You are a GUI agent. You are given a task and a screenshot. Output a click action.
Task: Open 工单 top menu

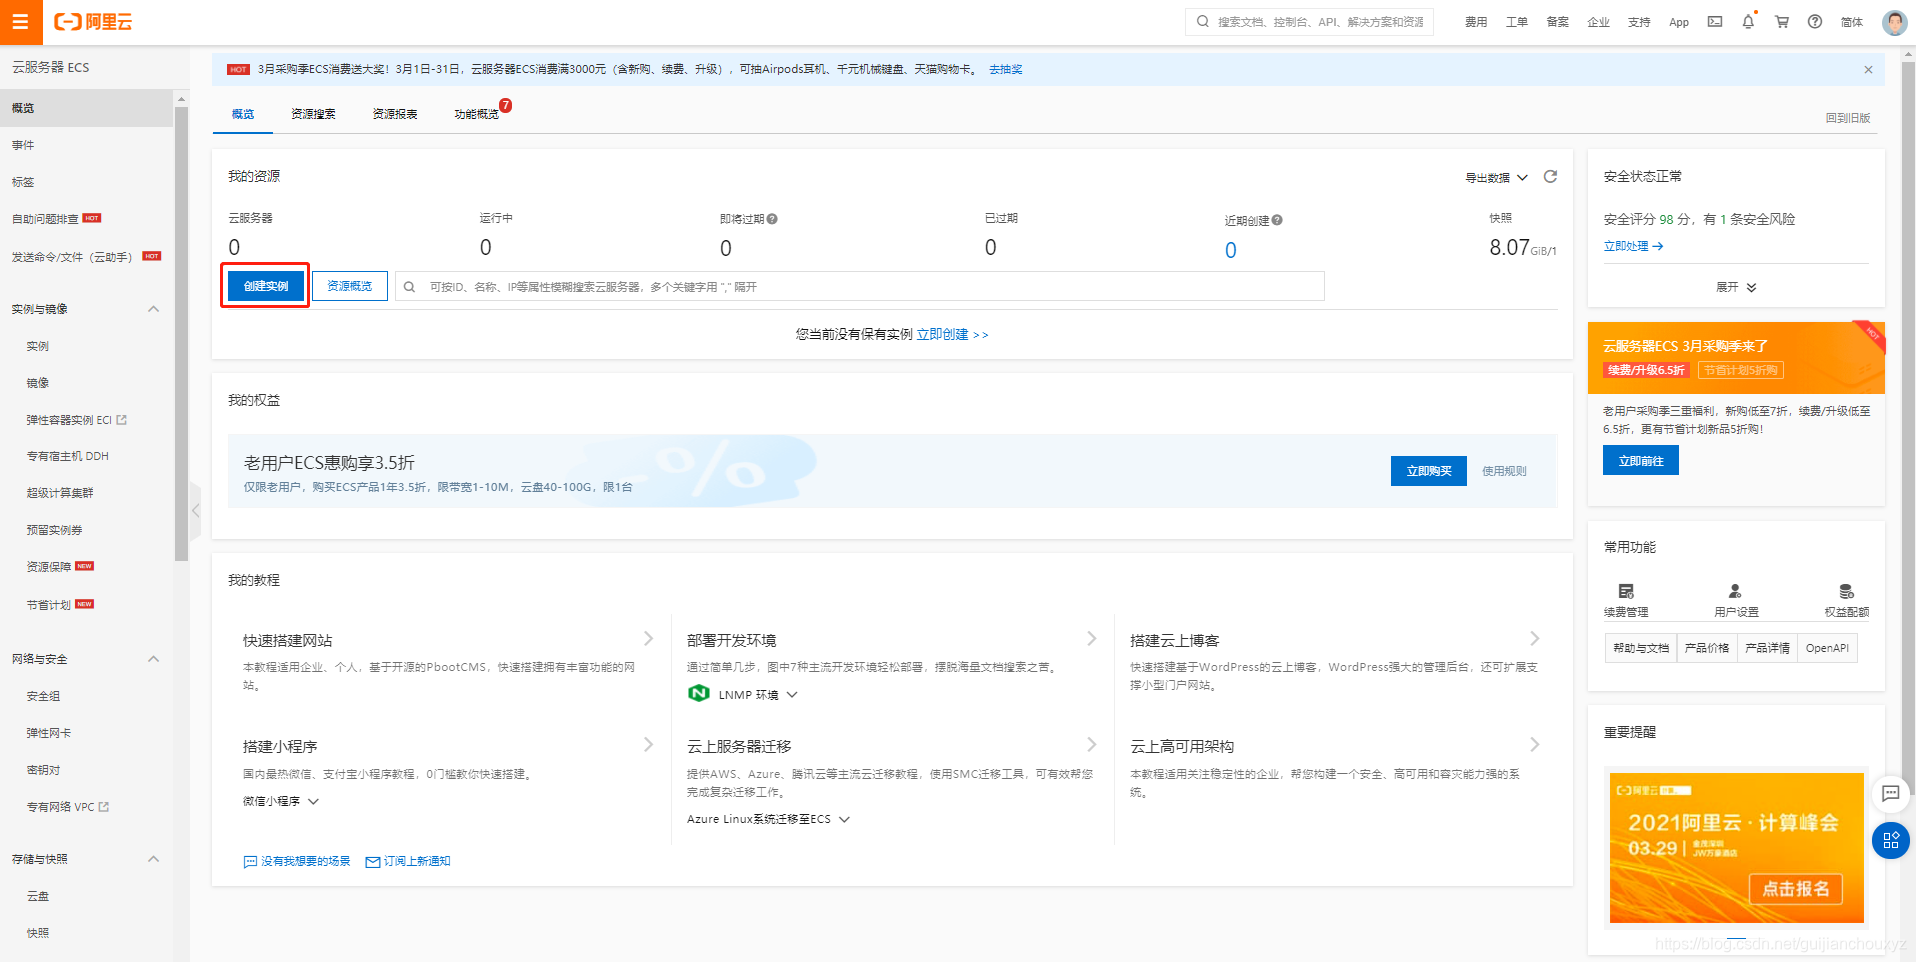coord(1517,22)
